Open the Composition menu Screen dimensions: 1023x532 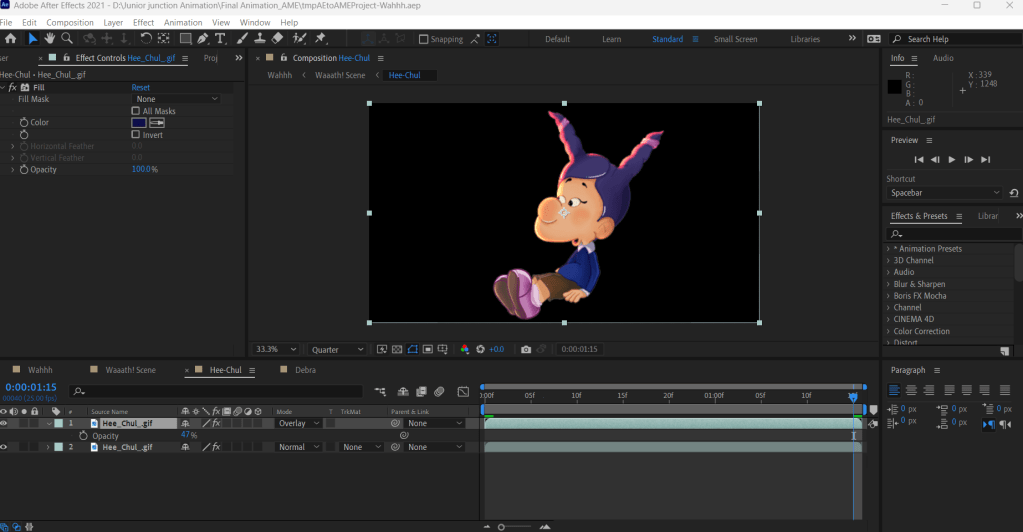(70, 22)
